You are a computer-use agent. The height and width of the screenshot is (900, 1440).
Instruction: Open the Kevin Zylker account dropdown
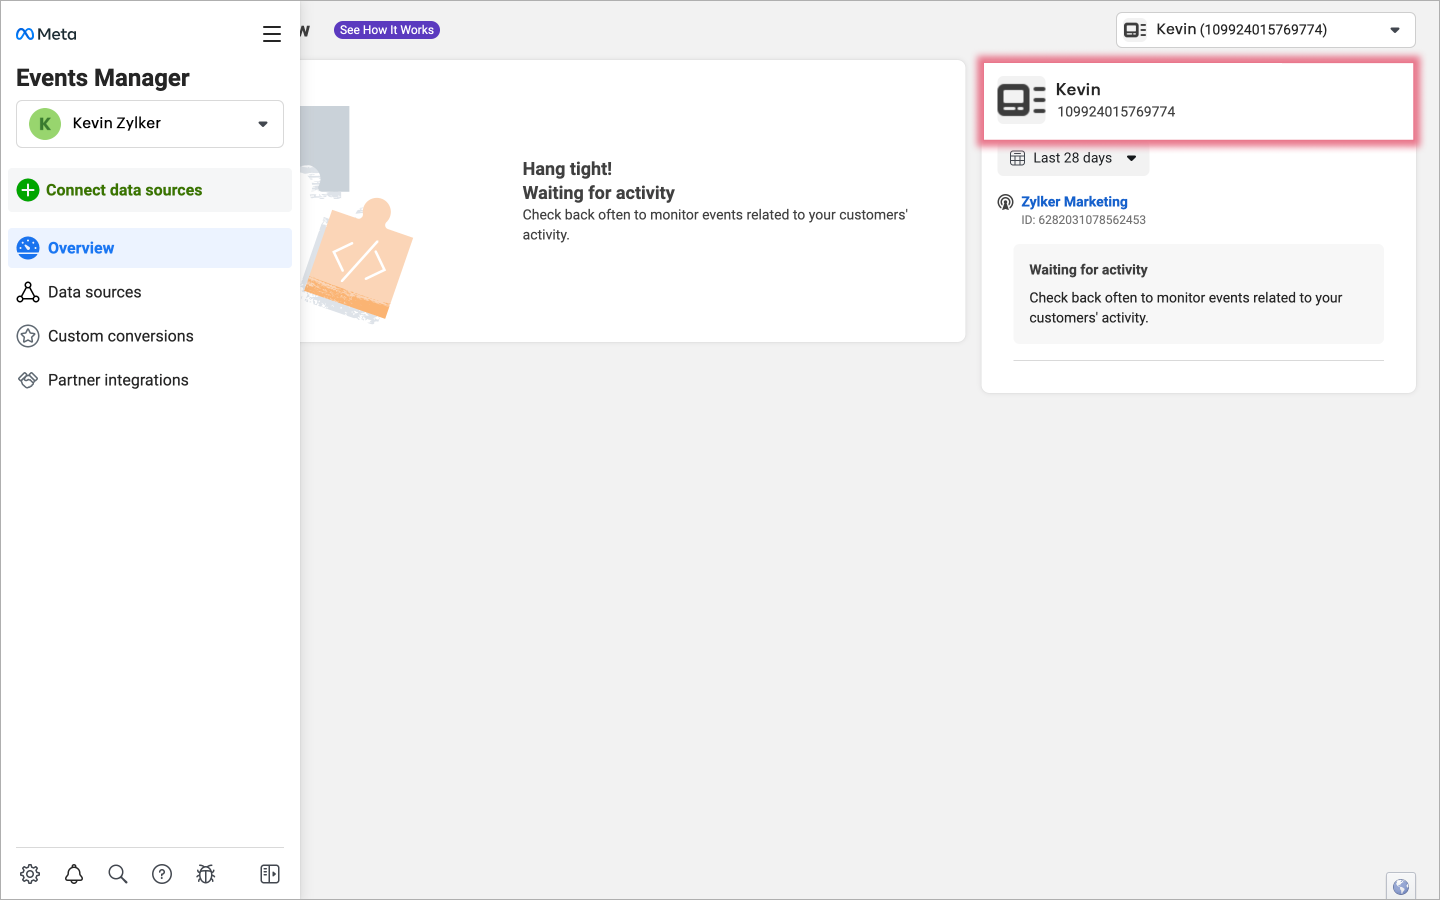click(150, 124)
